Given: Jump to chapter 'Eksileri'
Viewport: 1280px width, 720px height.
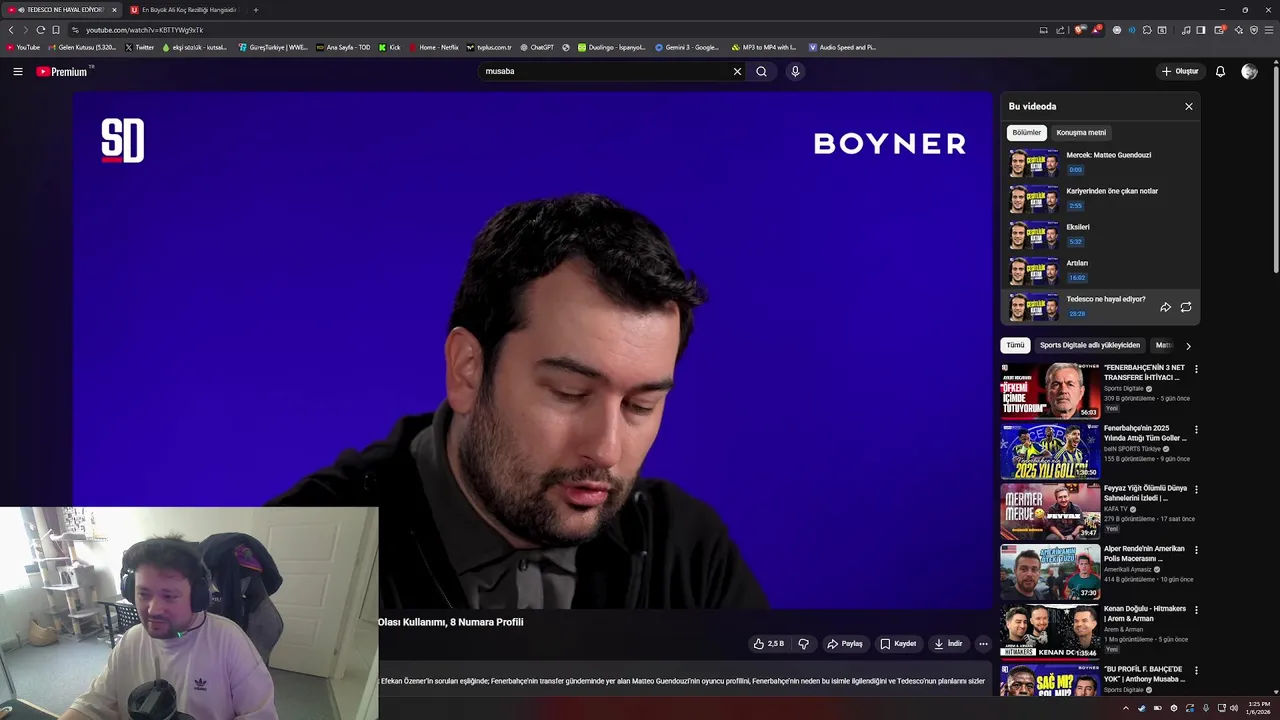Looking at the screenshot, I should tap(1100, 235).
